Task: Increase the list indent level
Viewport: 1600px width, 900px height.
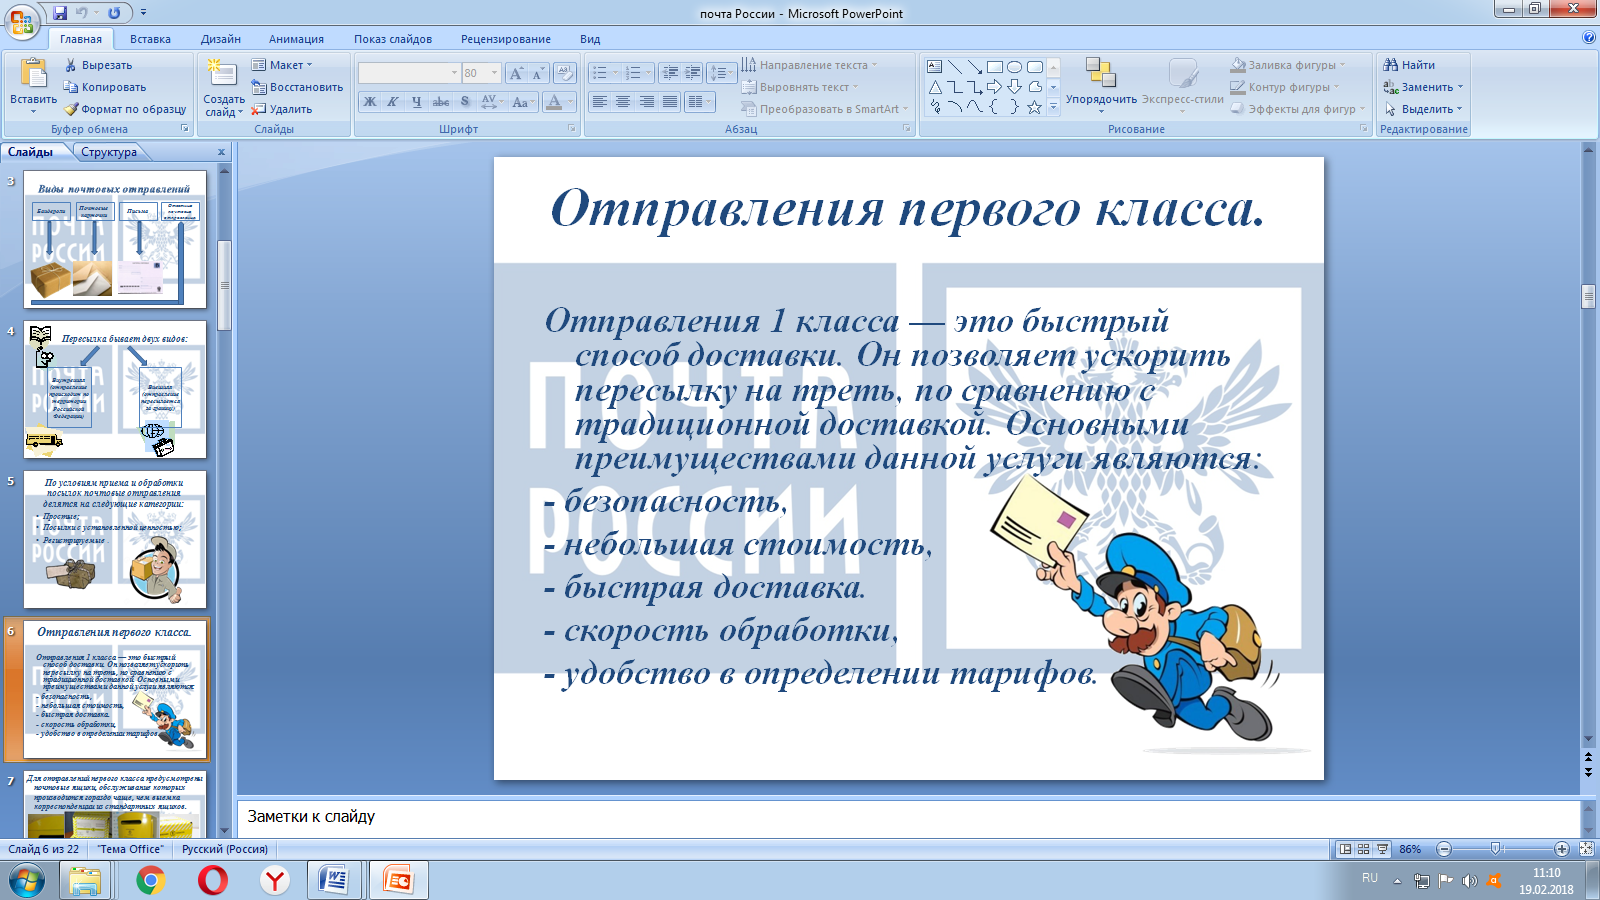Action: 692,73
